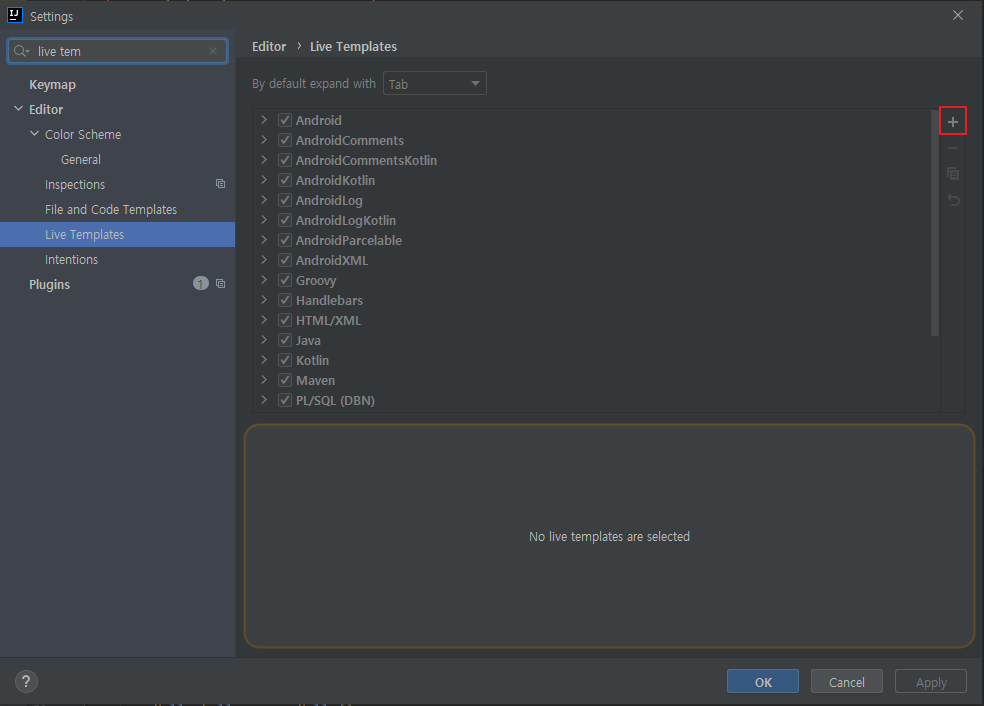The height and width of the screenshot is (706, 984).
Task: Open the Plugins settings page
Action: point(49,284)
